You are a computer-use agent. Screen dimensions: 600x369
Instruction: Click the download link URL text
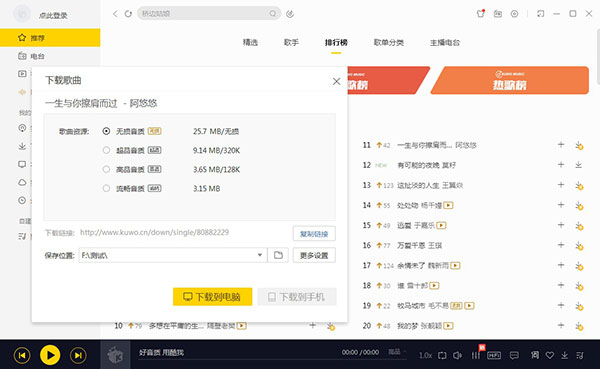tap(154, 232)
